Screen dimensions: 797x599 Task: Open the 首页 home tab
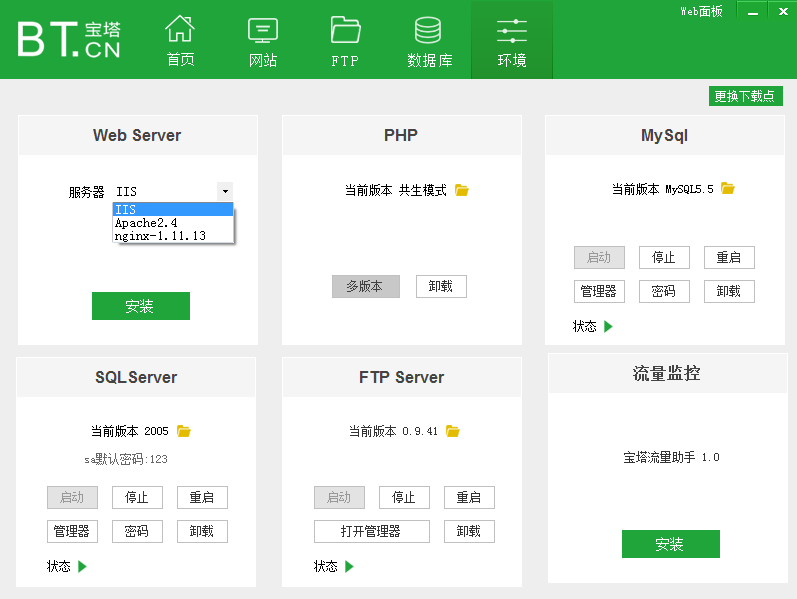click(x=180, y=41)
